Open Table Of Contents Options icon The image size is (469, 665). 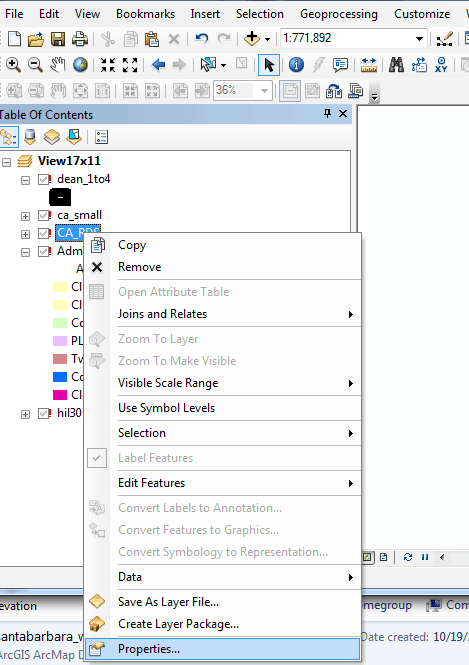tap(101, 137)
